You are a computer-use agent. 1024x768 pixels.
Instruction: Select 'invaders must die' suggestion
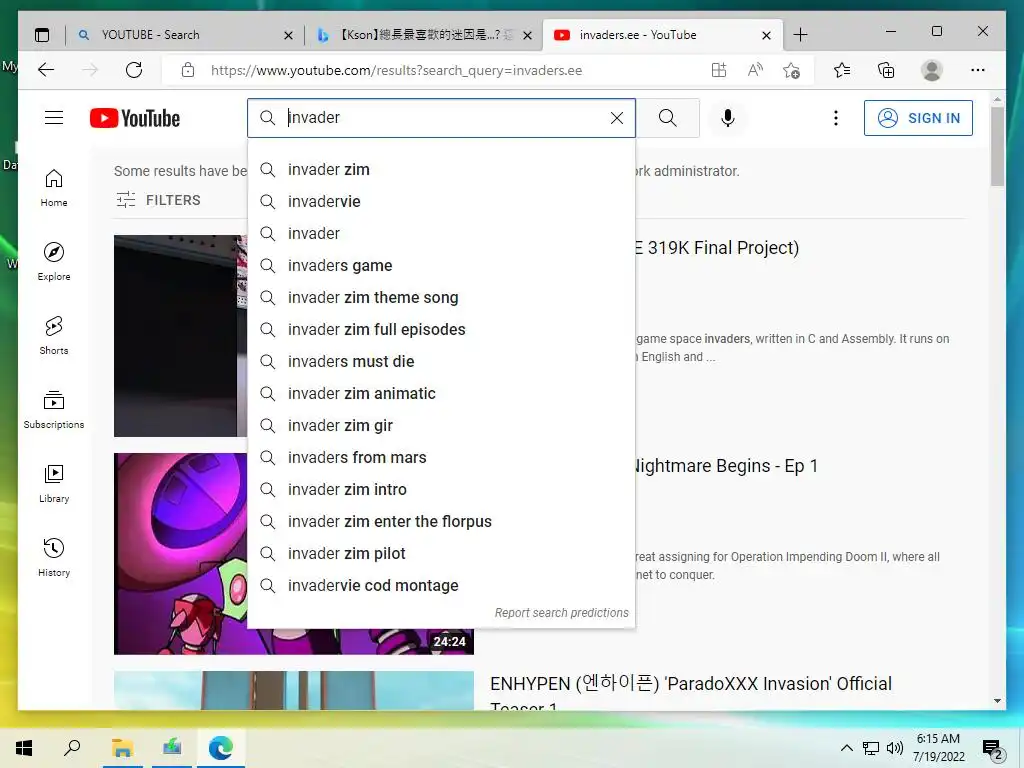(441, 362)
